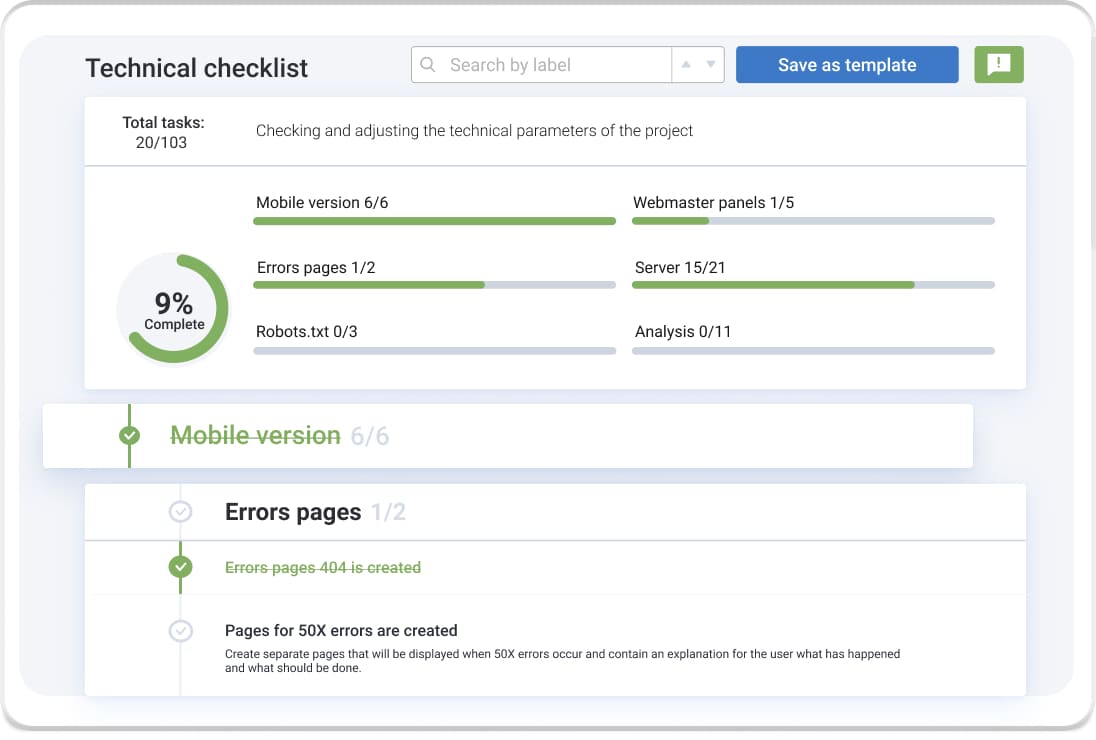Mark Pages for 50X errors as done

(x=180, y=631)
